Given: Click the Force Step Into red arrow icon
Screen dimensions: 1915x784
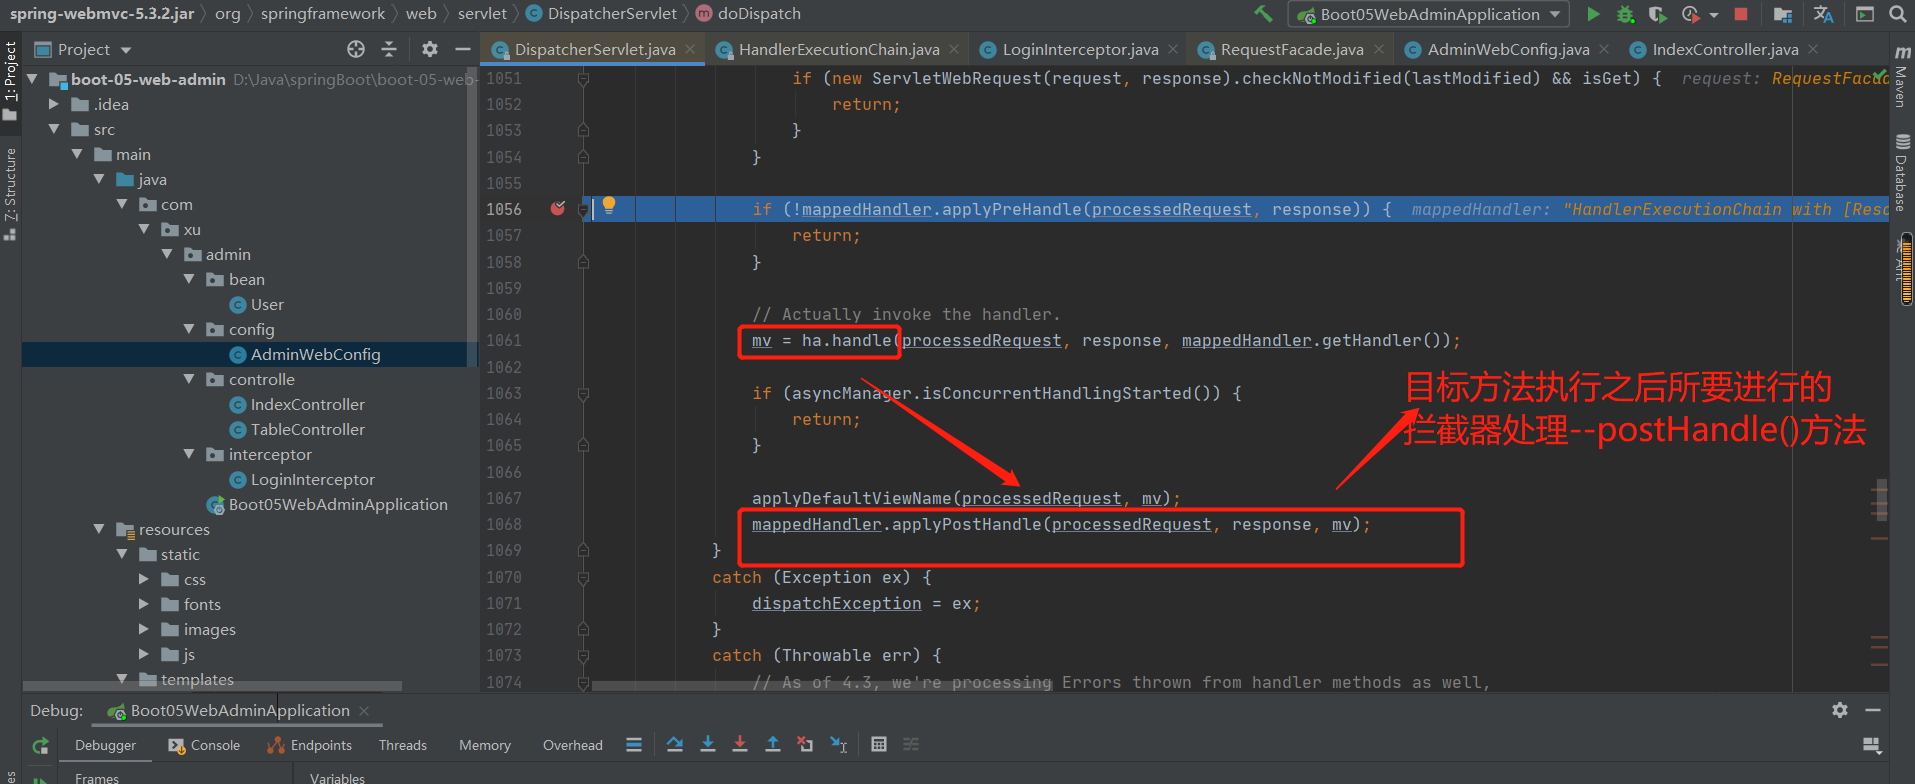Looking at the screenshot, I should coord(740,744).
